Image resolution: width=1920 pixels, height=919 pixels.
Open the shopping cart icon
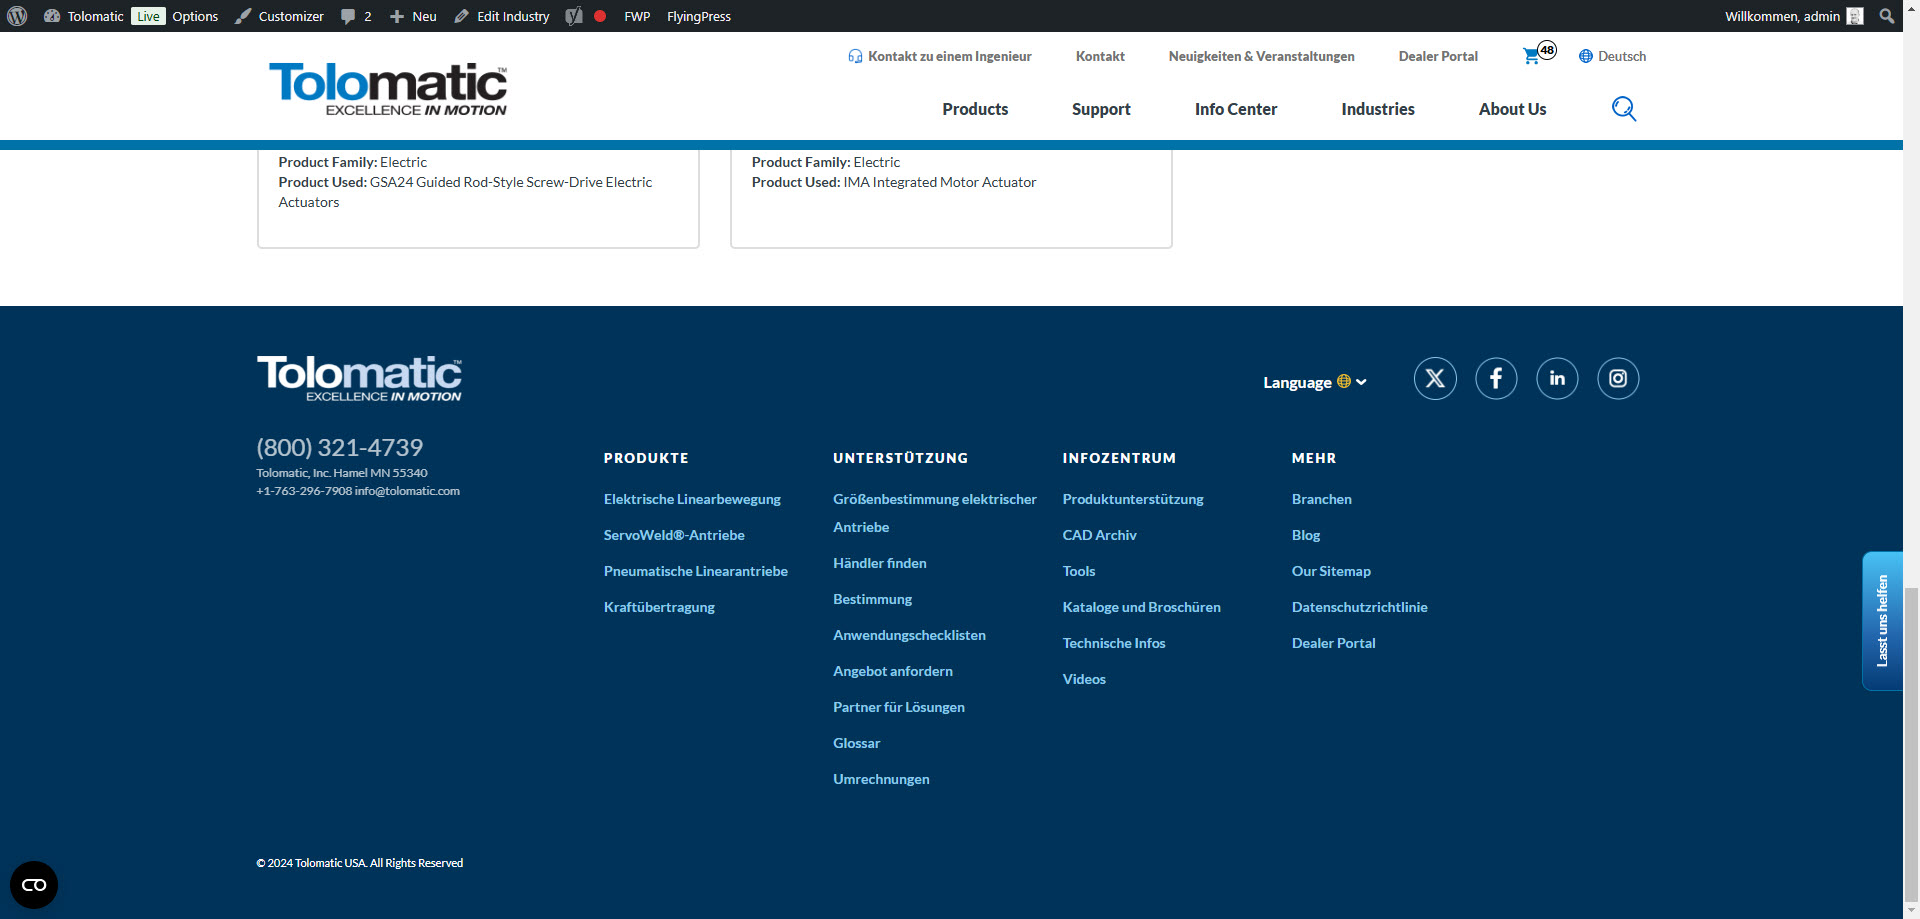[x=1531, y=56]
